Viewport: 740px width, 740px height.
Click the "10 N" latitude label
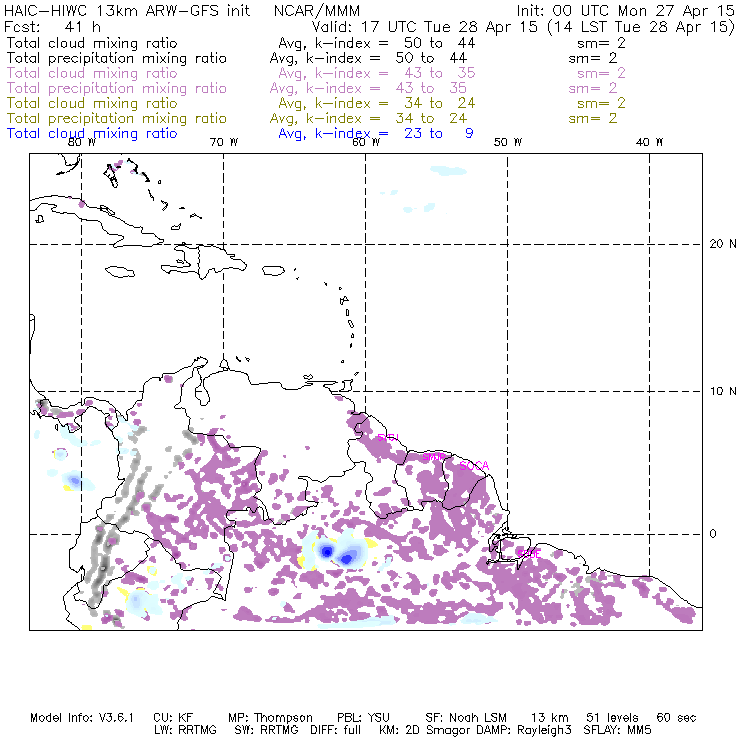[723, 391]
